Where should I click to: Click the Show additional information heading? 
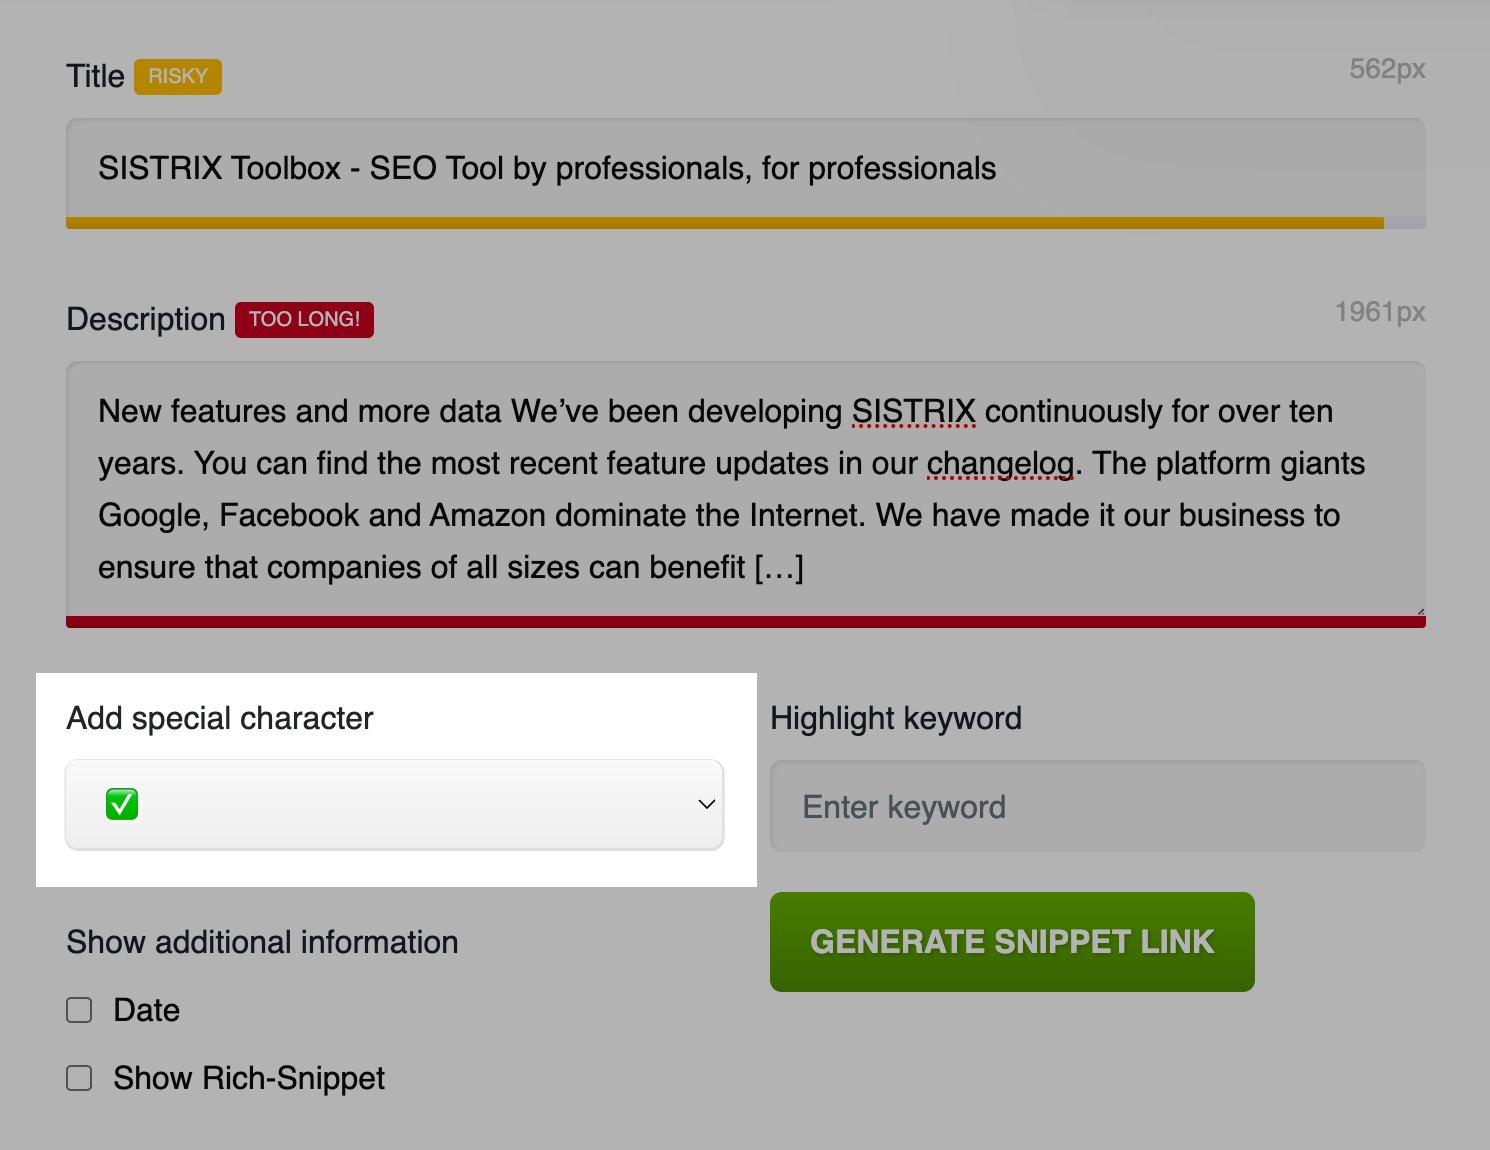[x=262, y=942]
